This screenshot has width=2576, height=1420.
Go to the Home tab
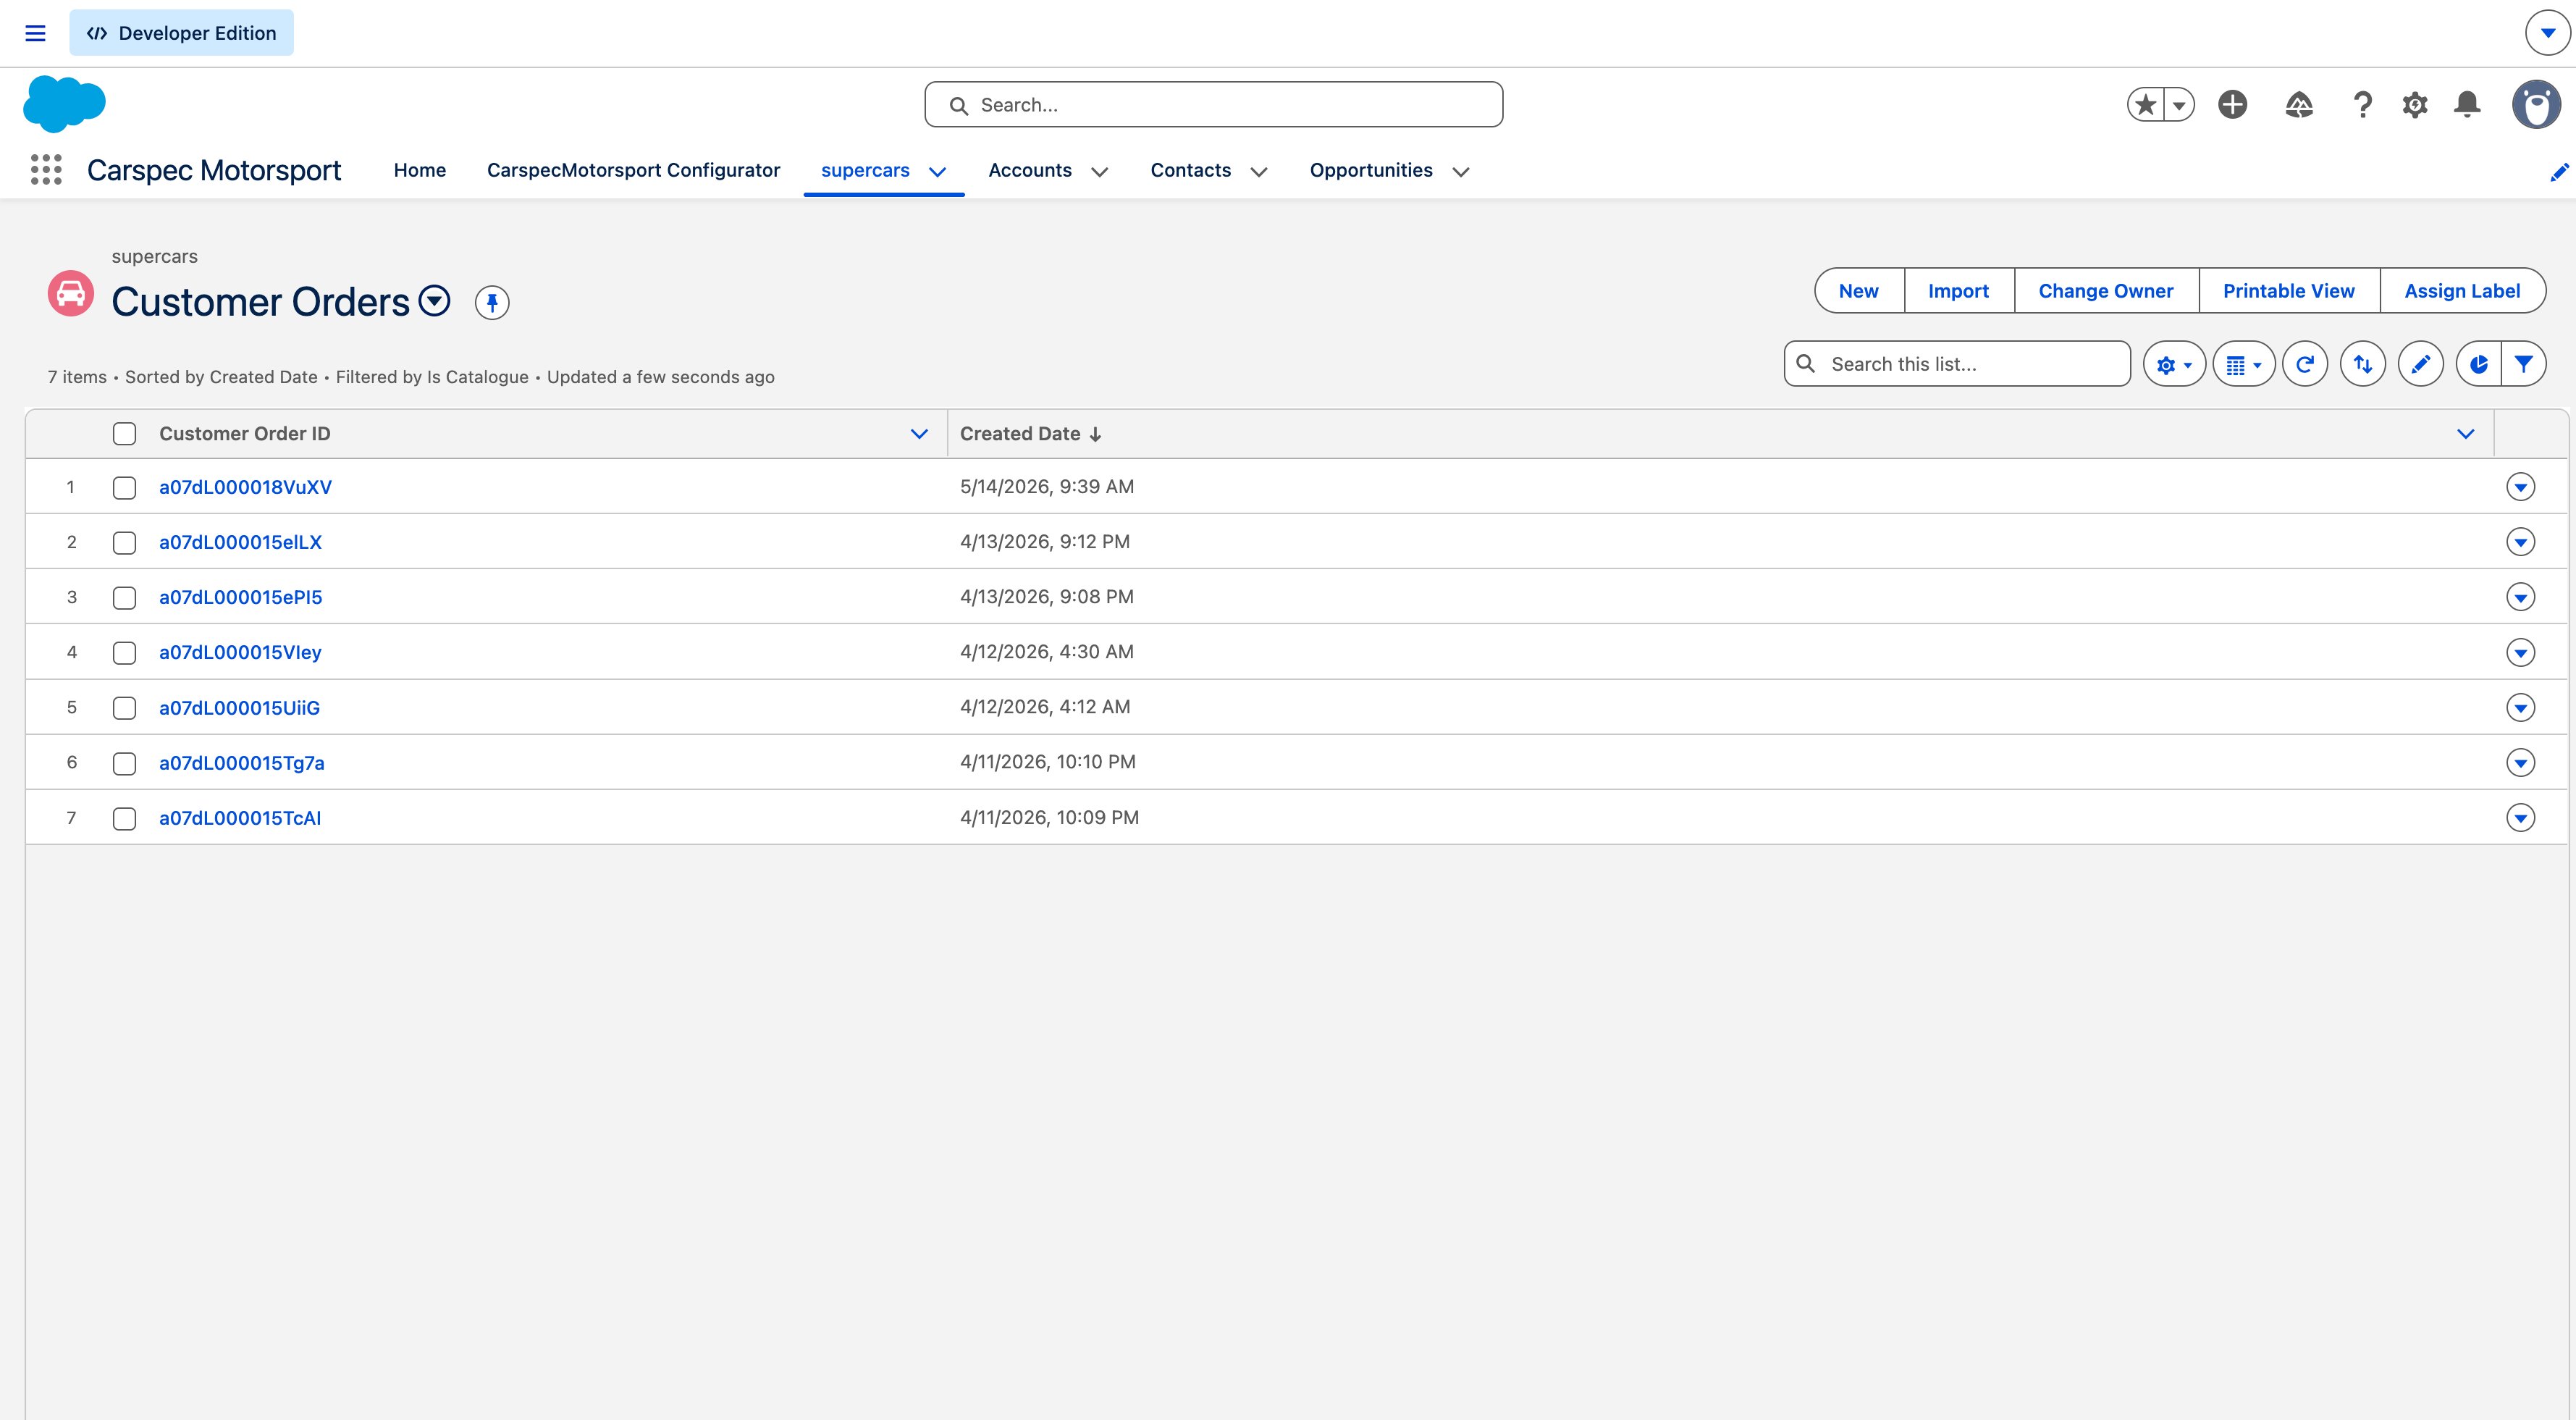tap(420, 170)
